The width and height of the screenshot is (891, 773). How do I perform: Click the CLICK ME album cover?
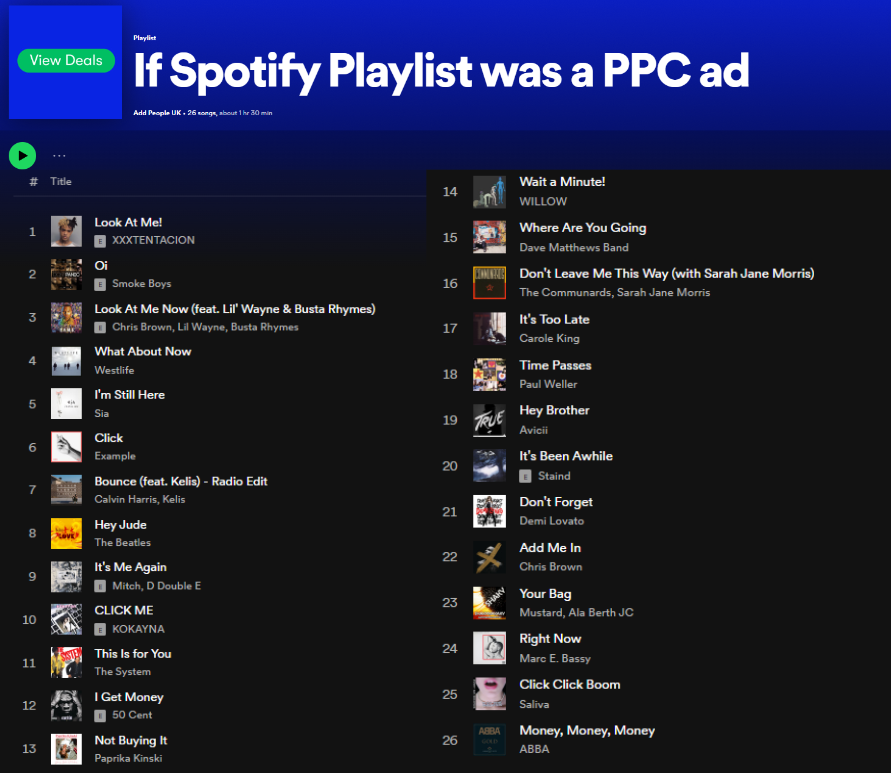pyautogui.click(x=66, y=620)
